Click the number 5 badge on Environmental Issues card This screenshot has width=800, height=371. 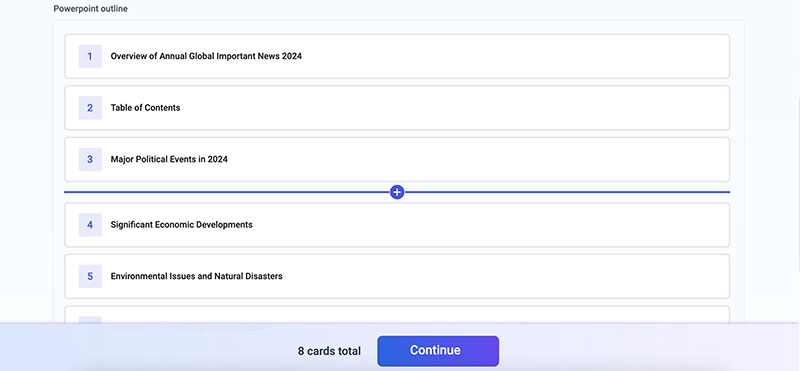(x=90, y=276)
